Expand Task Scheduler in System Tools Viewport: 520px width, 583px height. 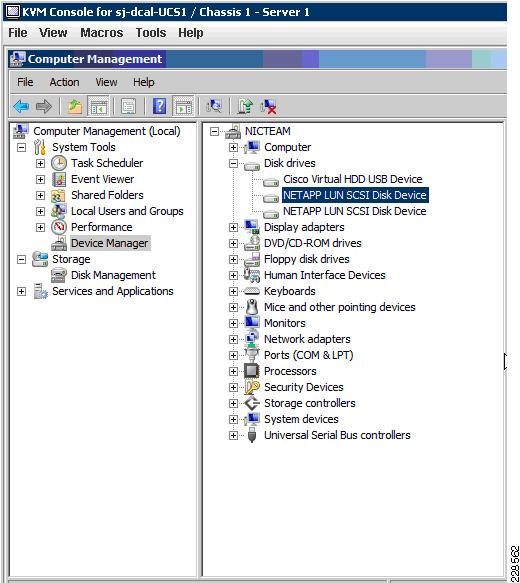pyautogui.click(x=40, y=163)
